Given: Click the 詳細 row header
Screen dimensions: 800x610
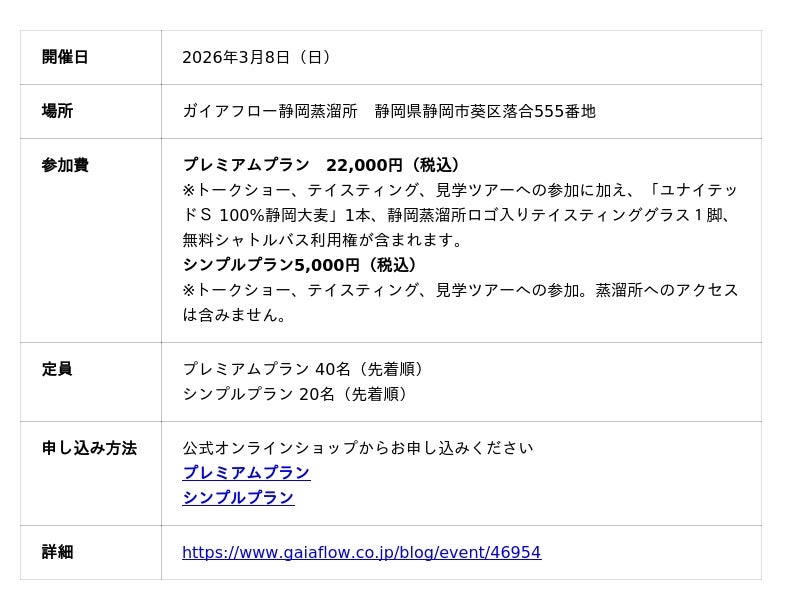Looking at the screenshot, I should [57, 552].
